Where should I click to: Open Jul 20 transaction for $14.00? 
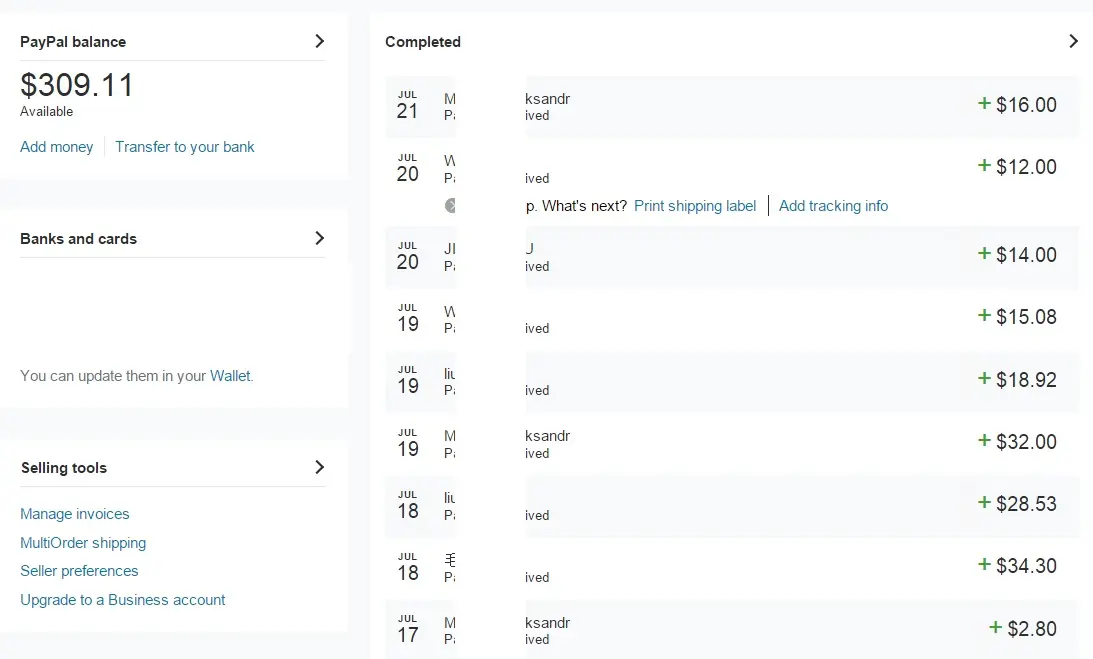[x=732, y=256]
